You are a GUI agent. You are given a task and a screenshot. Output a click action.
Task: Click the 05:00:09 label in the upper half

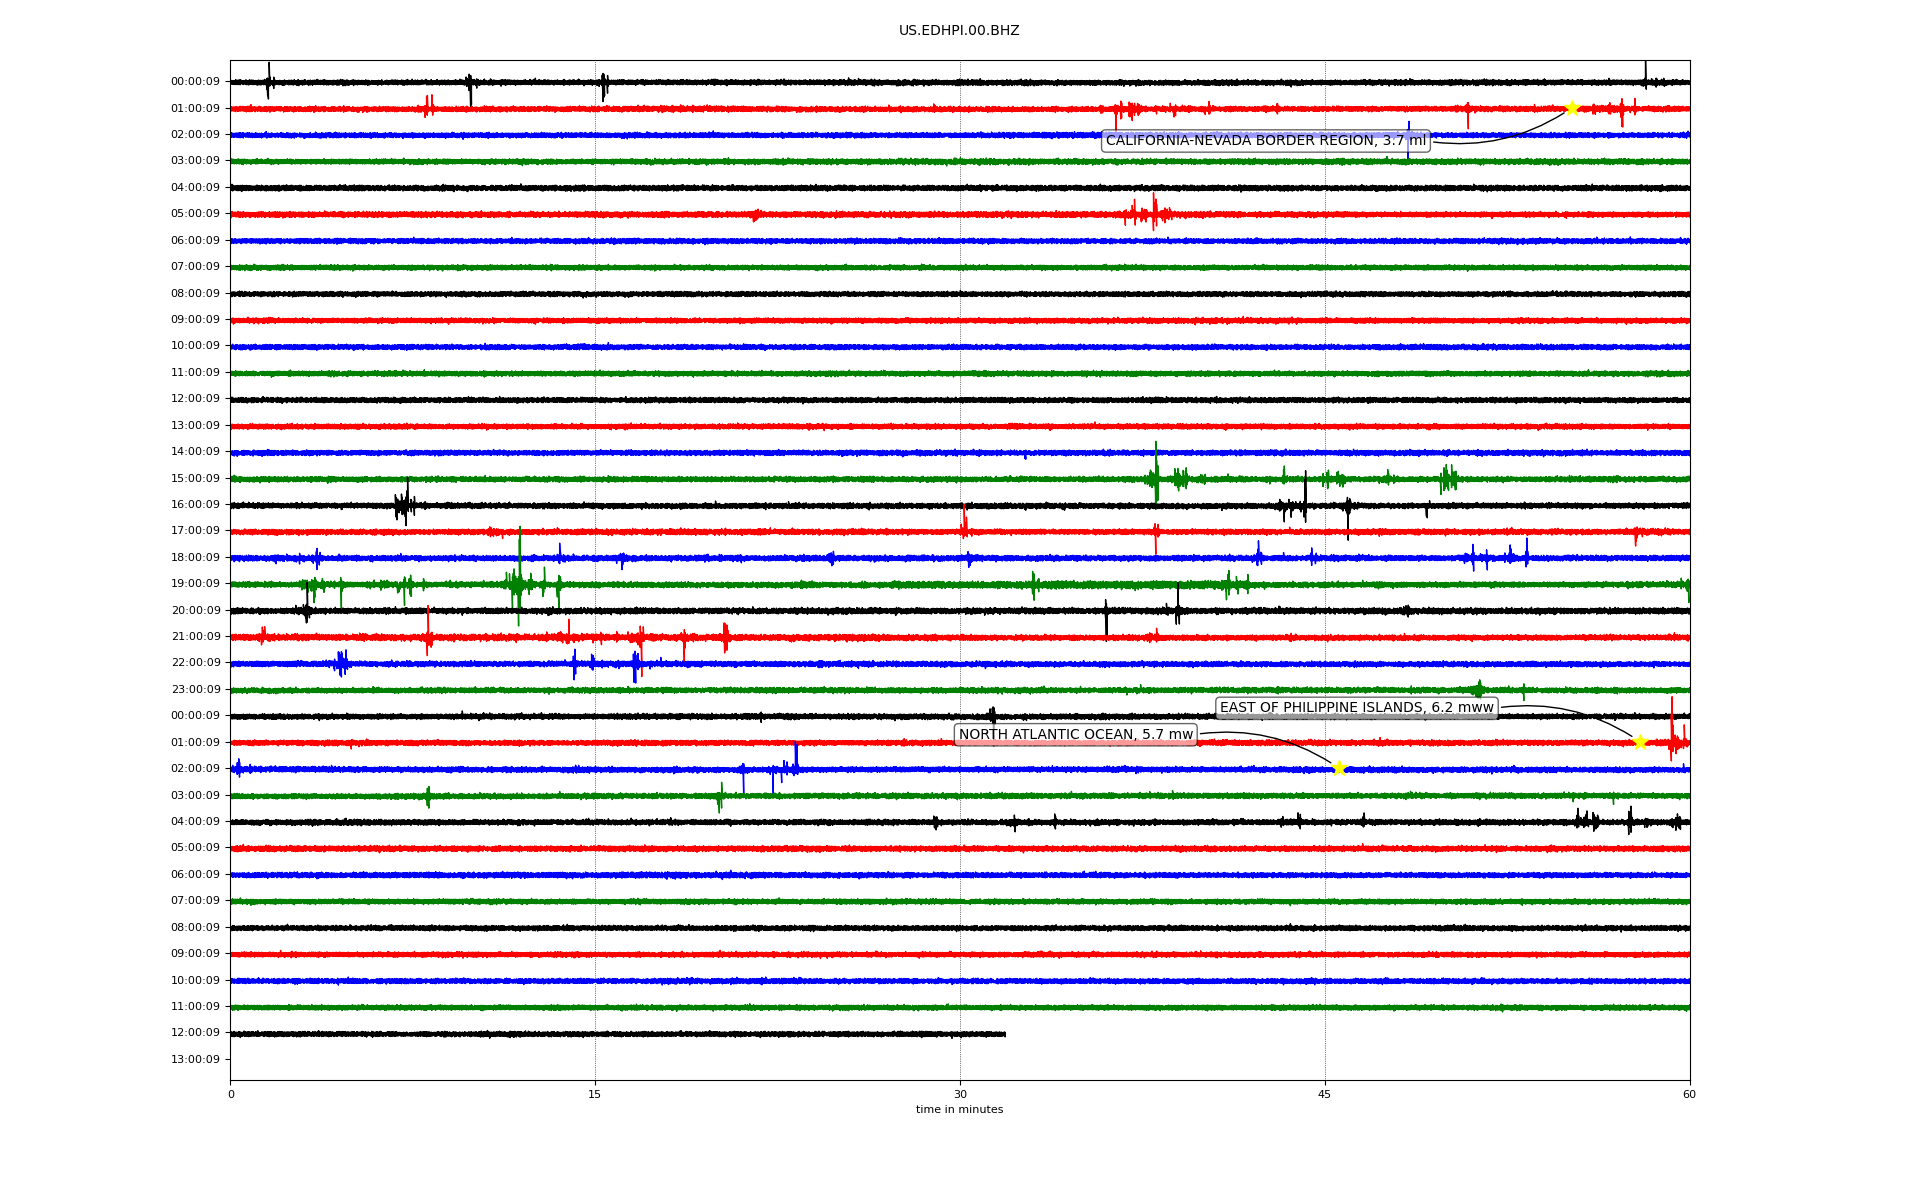195,214
